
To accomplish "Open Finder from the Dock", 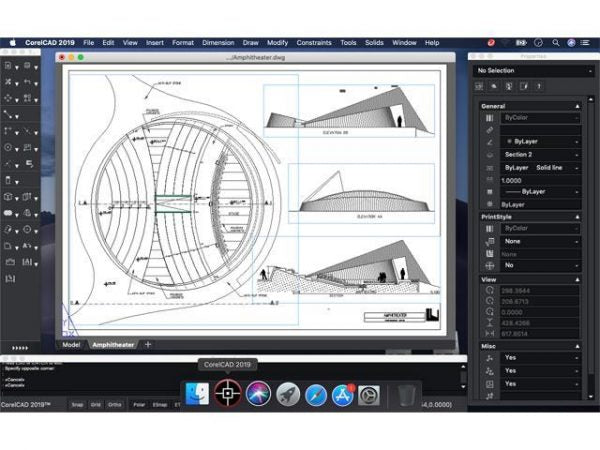I will click(197, 394).
